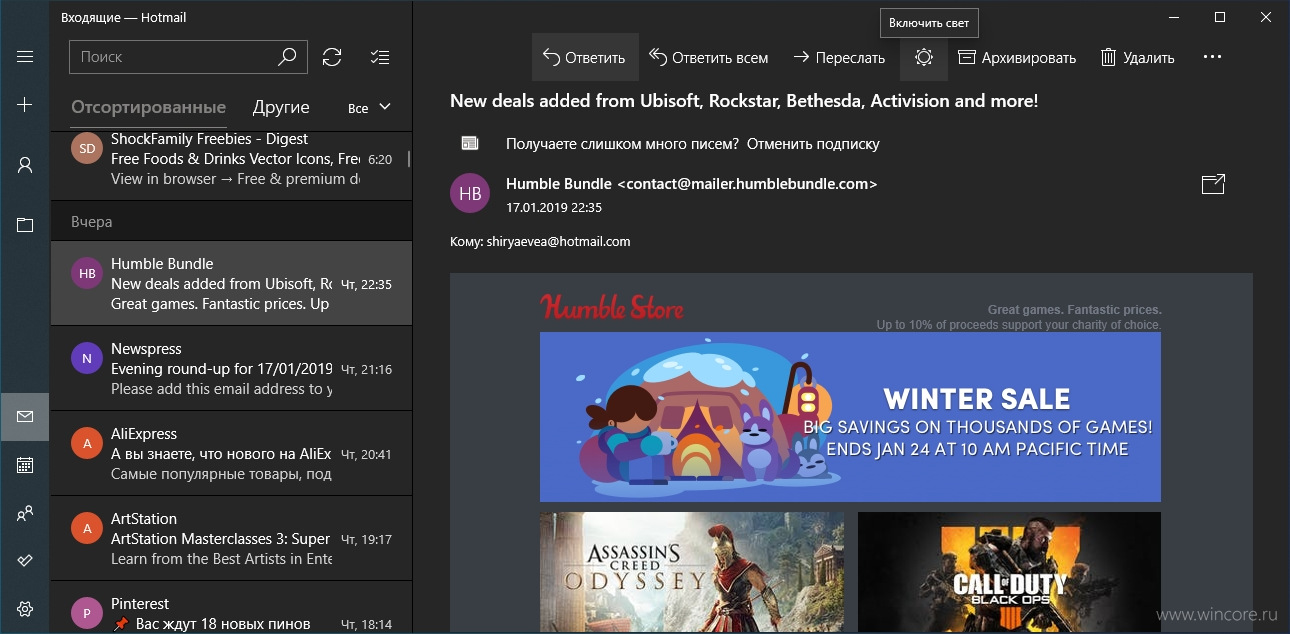Toggle light mode sun icon

[924, 57]
